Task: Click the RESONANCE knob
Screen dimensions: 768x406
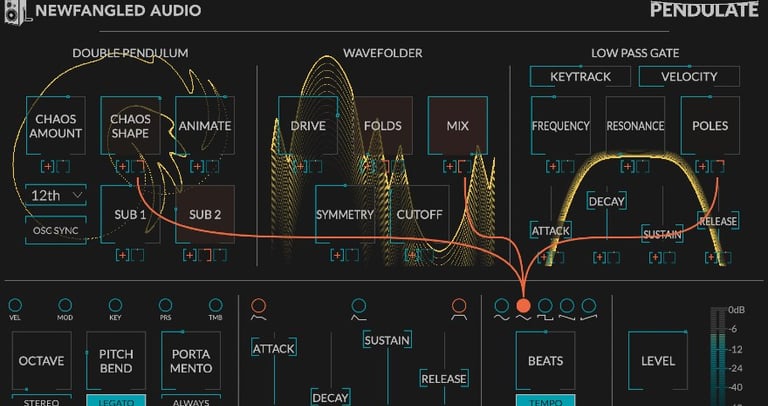Action: click(x=635, y=126)
